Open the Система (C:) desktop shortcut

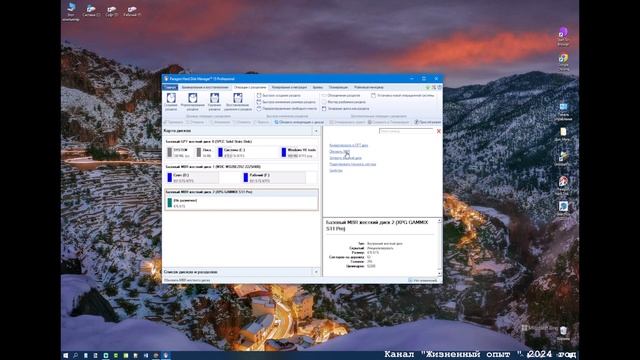point(91,11)
